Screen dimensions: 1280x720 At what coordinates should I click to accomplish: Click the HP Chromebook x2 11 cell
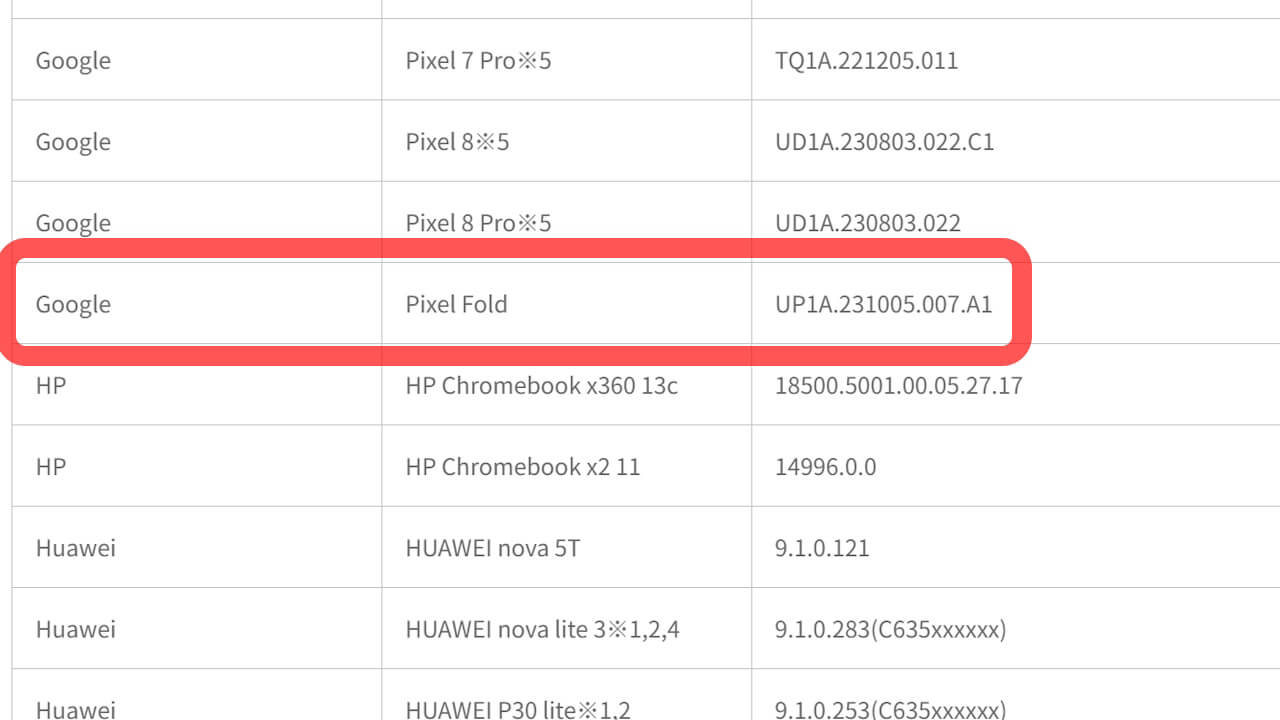pos(522,466)
